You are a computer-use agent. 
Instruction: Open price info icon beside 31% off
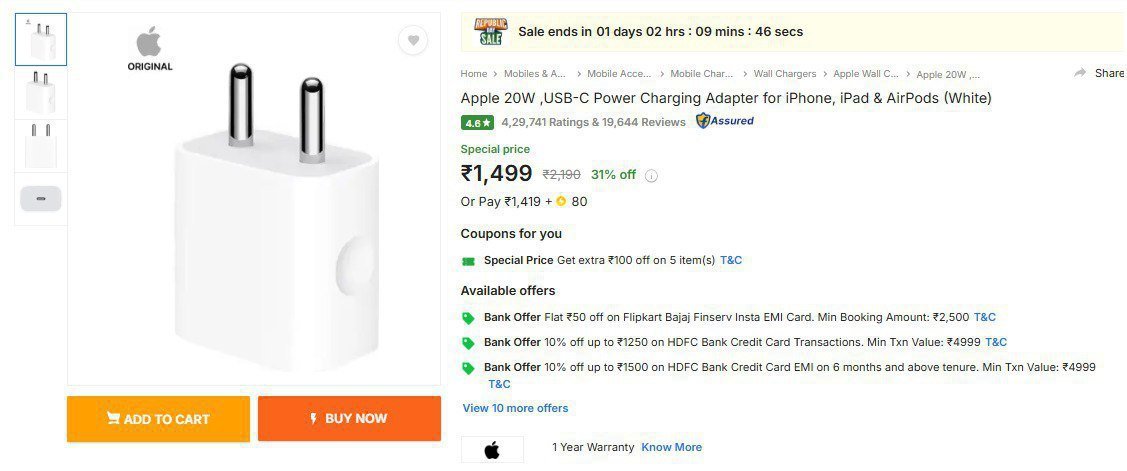(x=651, y=175)
